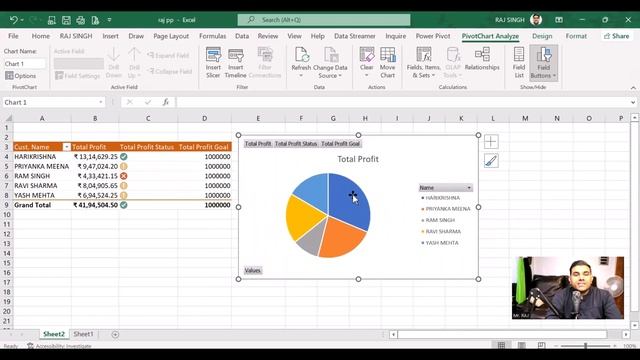Expand the formula bar

633,102
